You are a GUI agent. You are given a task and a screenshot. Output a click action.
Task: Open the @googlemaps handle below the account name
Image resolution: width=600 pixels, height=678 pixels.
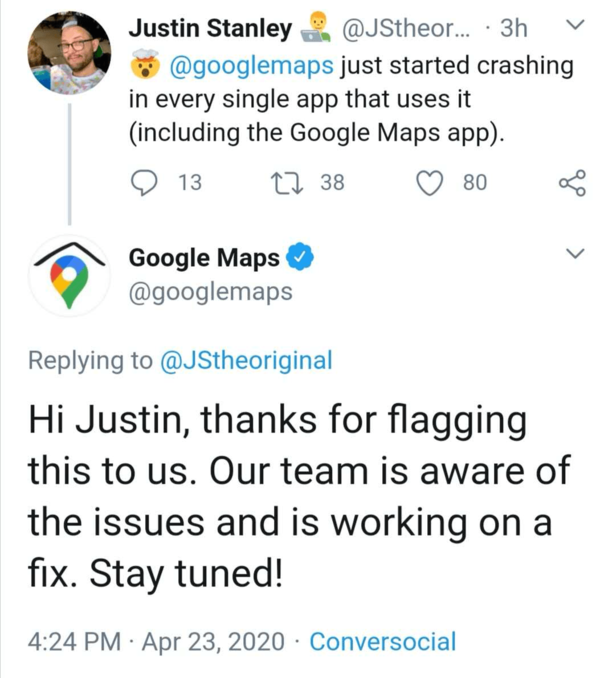point(210,291)
